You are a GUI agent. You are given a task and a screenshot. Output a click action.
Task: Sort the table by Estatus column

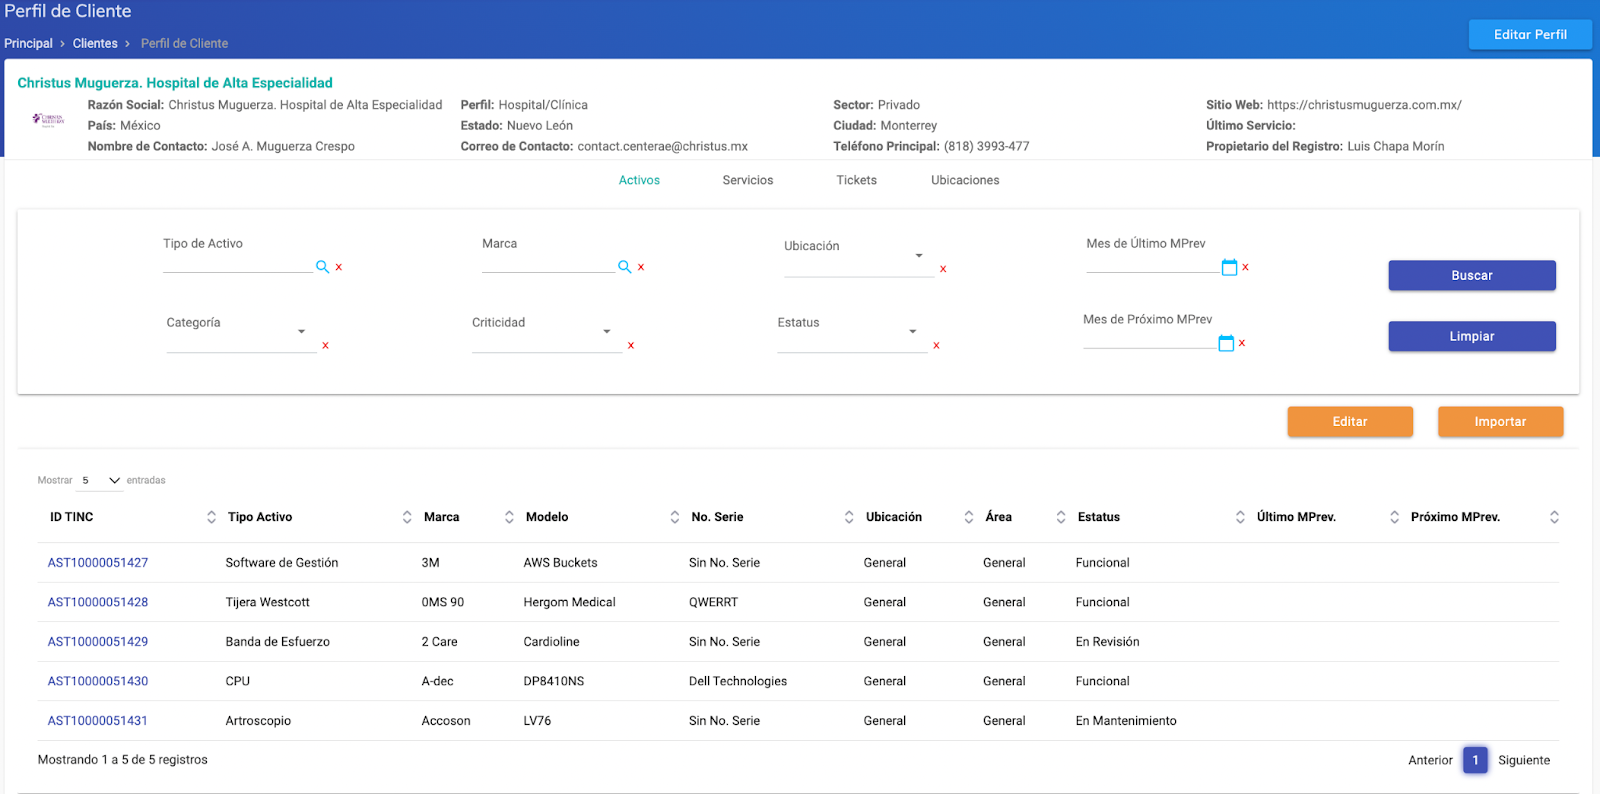[x=1240, y=517]
